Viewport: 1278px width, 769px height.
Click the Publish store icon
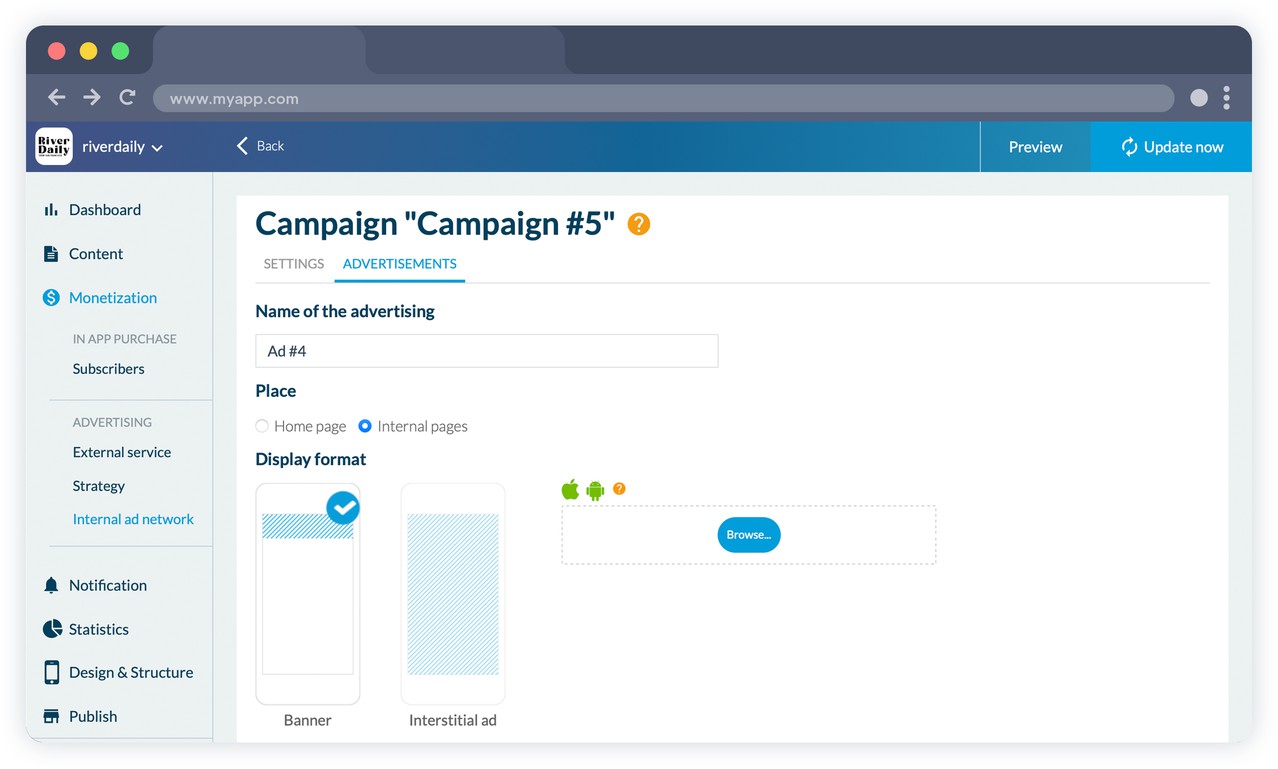(51, 716)
